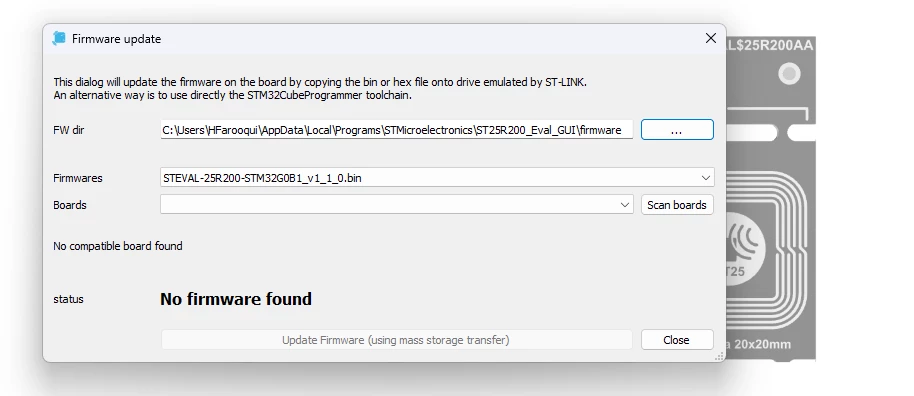The height and width of the screenshot is (396, 914).
Task: Click the STM32CubeProgrammer description text
Action: pos(233,95)
